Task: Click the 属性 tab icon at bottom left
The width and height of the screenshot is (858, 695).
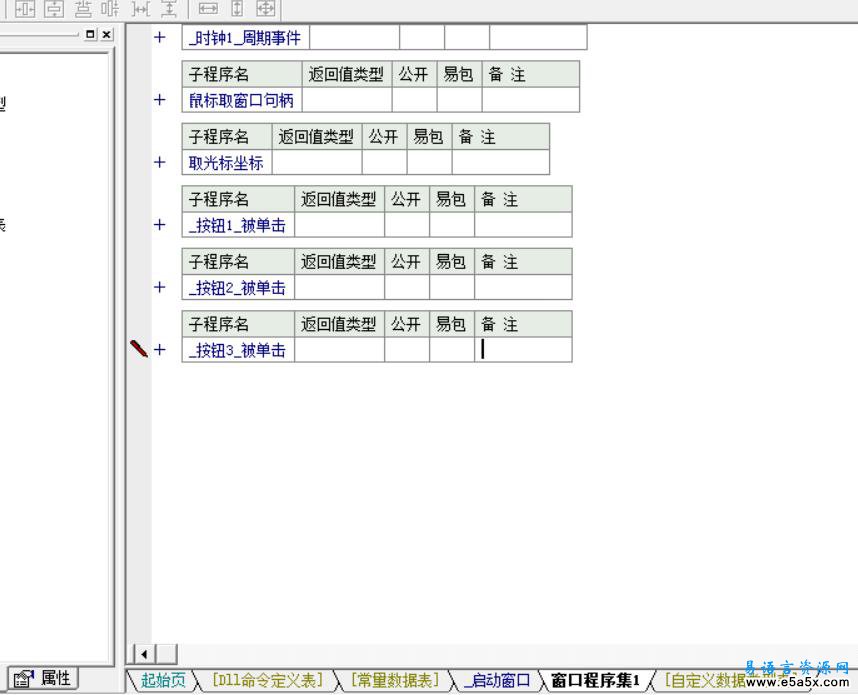Action: pyautogui.click(x=24, y=679)
